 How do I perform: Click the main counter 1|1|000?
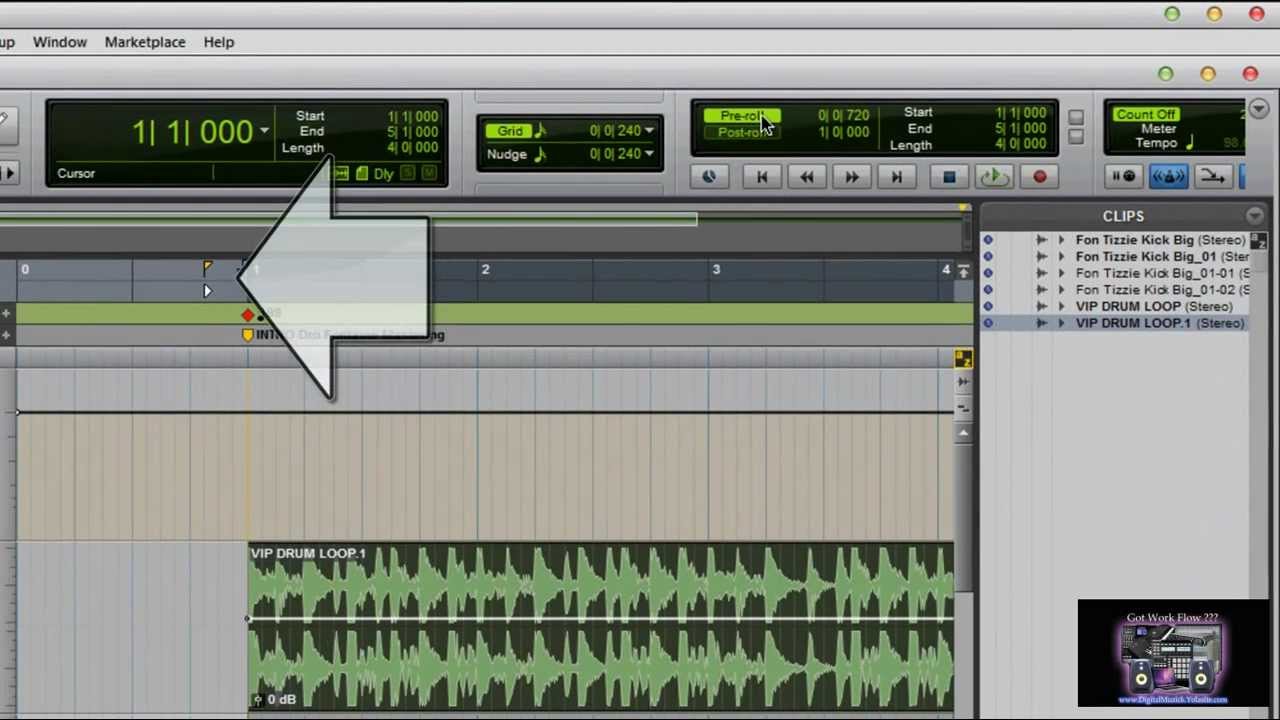[192, 132]
